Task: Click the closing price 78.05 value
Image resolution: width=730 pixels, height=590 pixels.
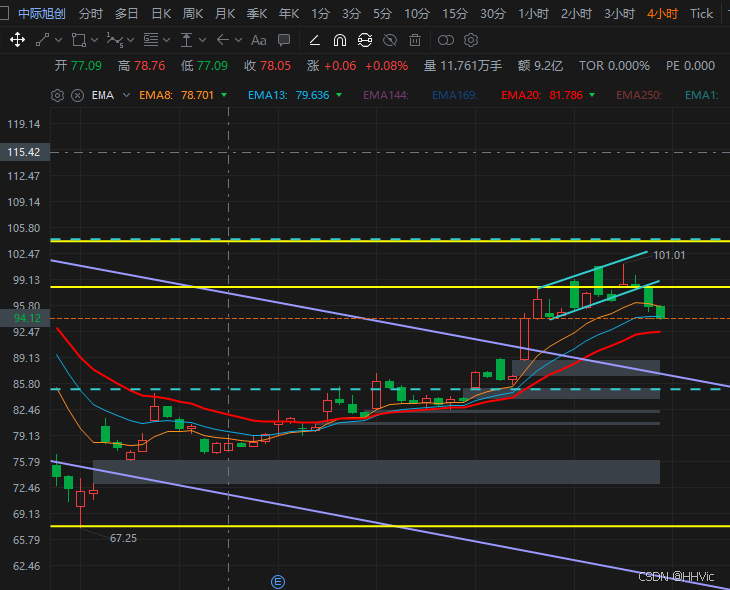Action: coord(276,66)
